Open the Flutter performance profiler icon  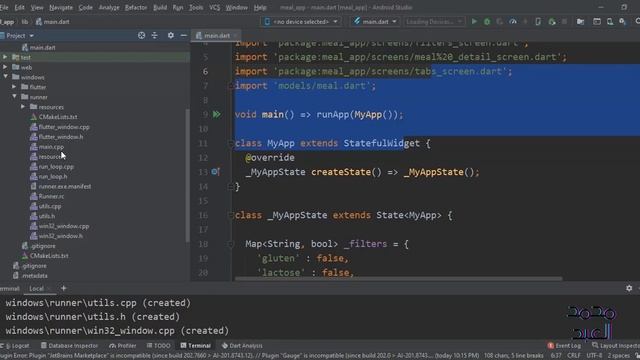click(513, 21)
